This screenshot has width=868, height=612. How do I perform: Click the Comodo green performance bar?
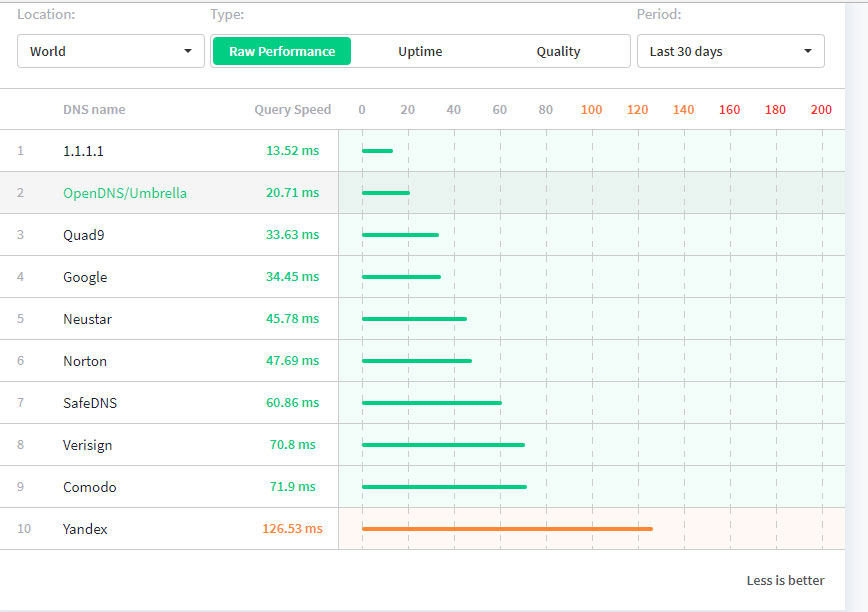(x=445, y=487)
